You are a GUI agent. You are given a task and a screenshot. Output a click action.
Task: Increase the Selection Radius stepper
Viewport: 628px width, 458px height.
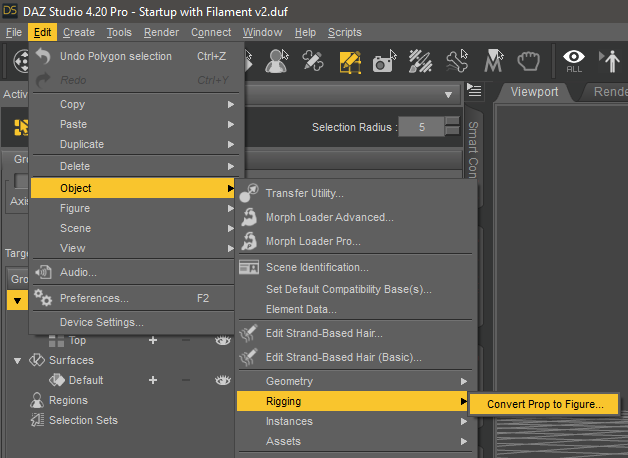point(453,121)
